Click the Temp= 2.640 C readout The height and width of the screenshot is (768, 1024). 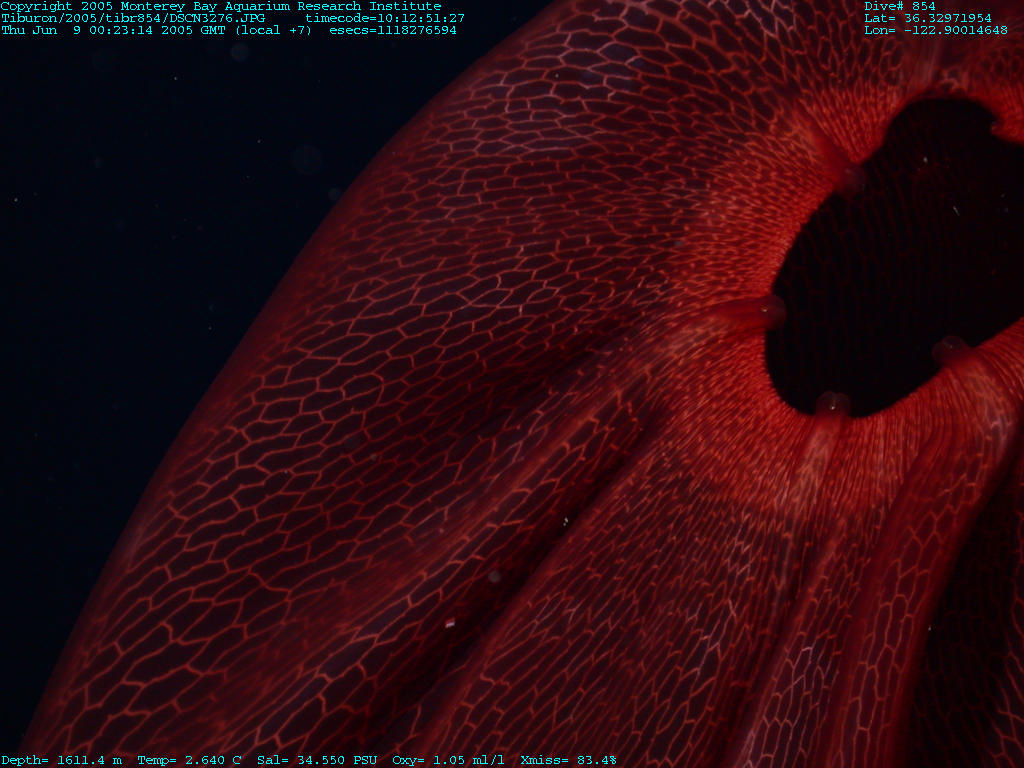[x=189, y=760]
